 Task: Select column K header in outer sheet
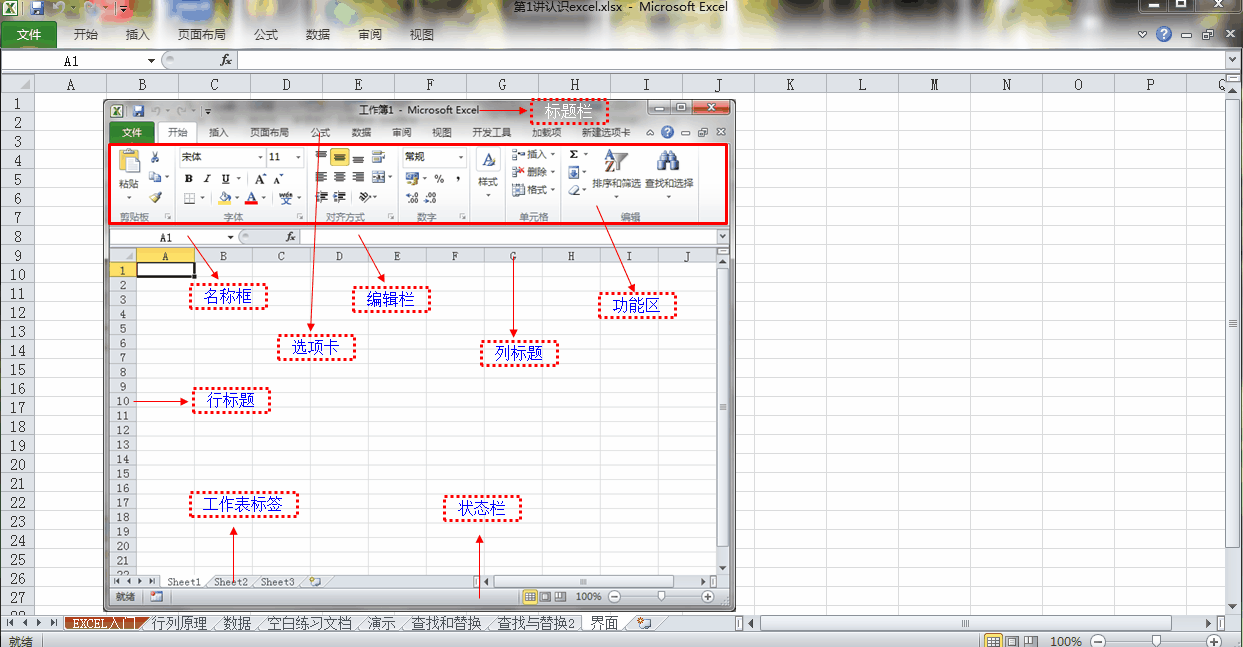click(790, 85)
